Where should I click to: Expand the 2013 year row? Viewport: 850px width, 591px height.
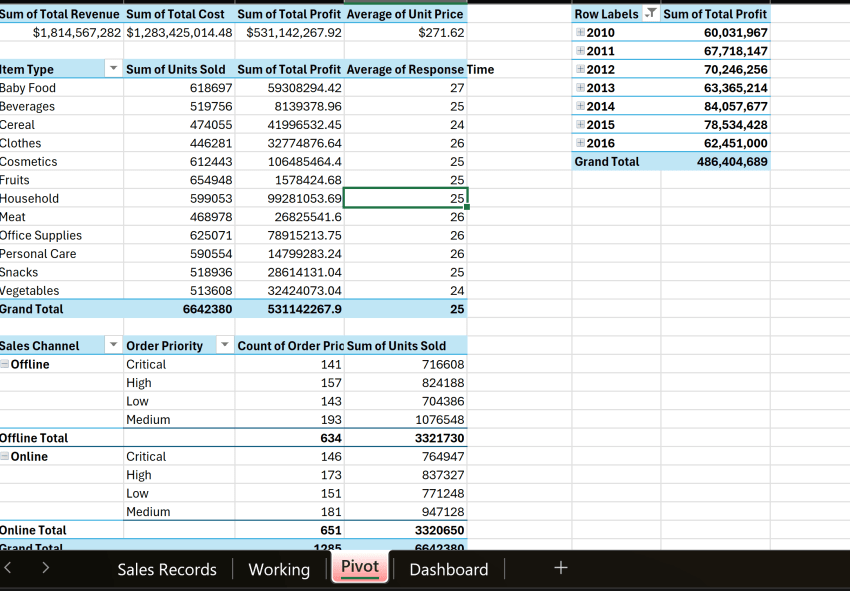pyautogui.click(x=580, y=88)
